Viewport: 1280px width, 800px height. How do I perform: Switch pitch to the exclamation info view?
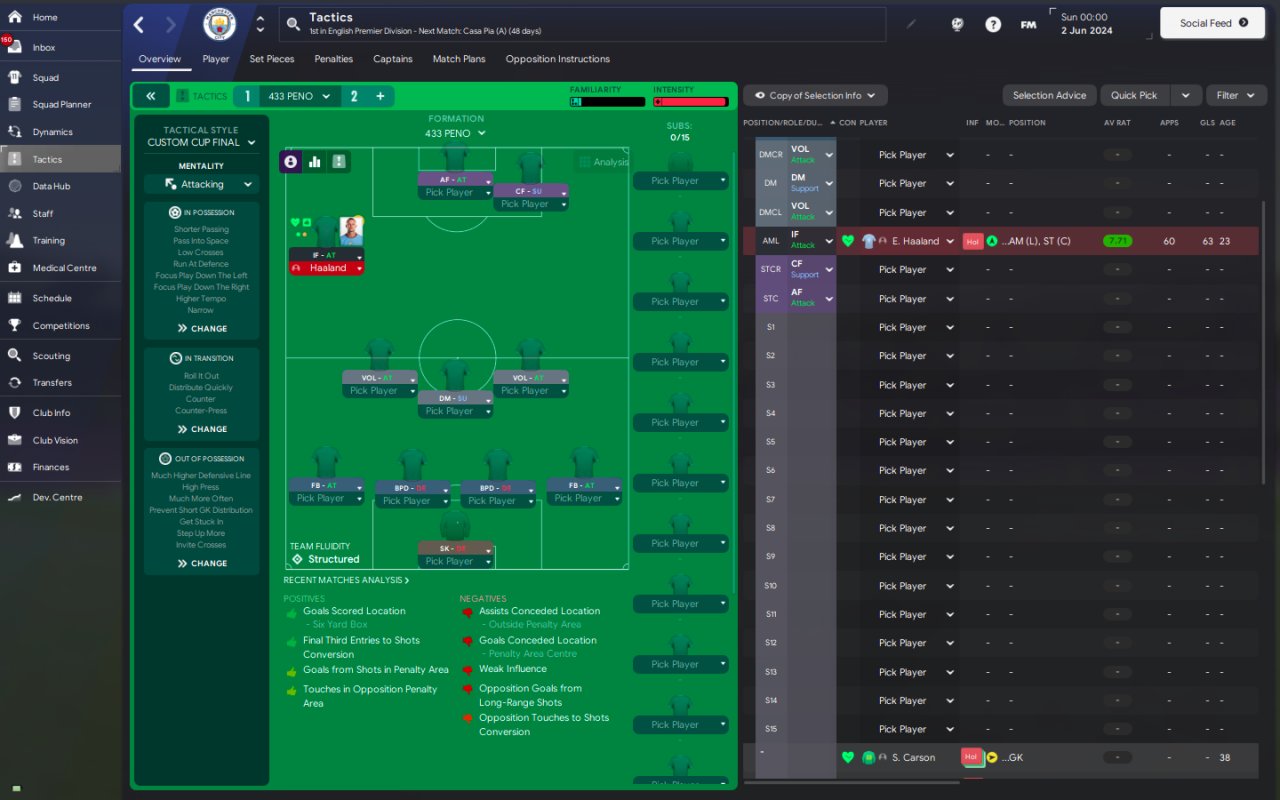click(338, 161)
